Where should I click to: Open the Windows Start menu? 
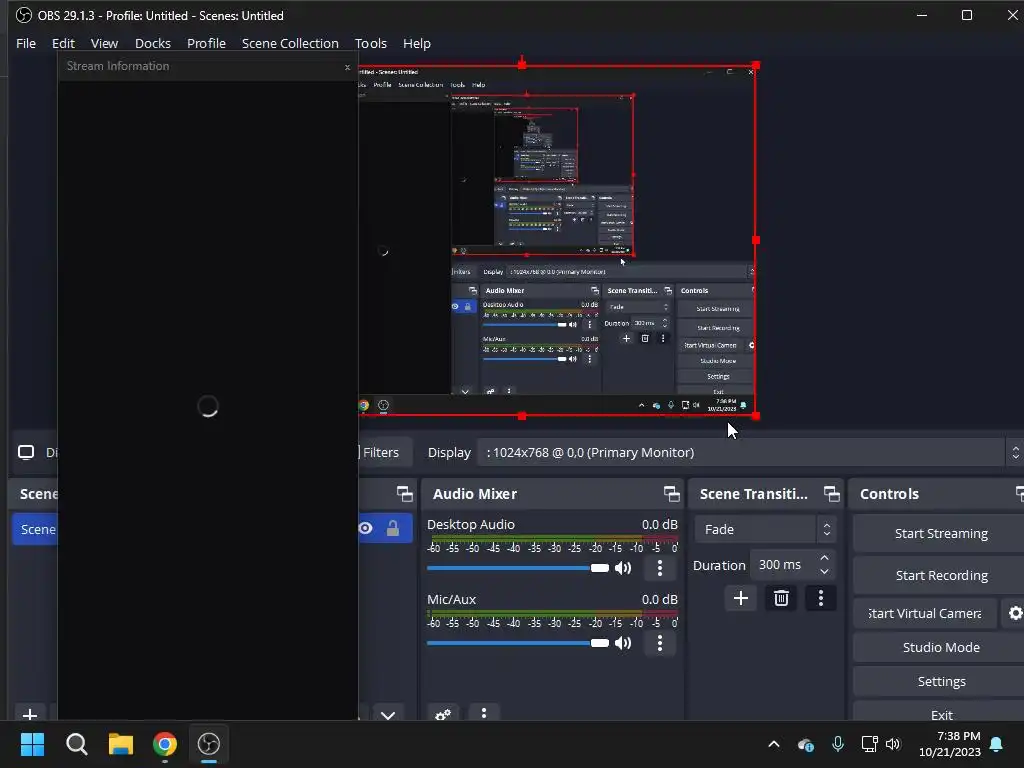(32, 744)
